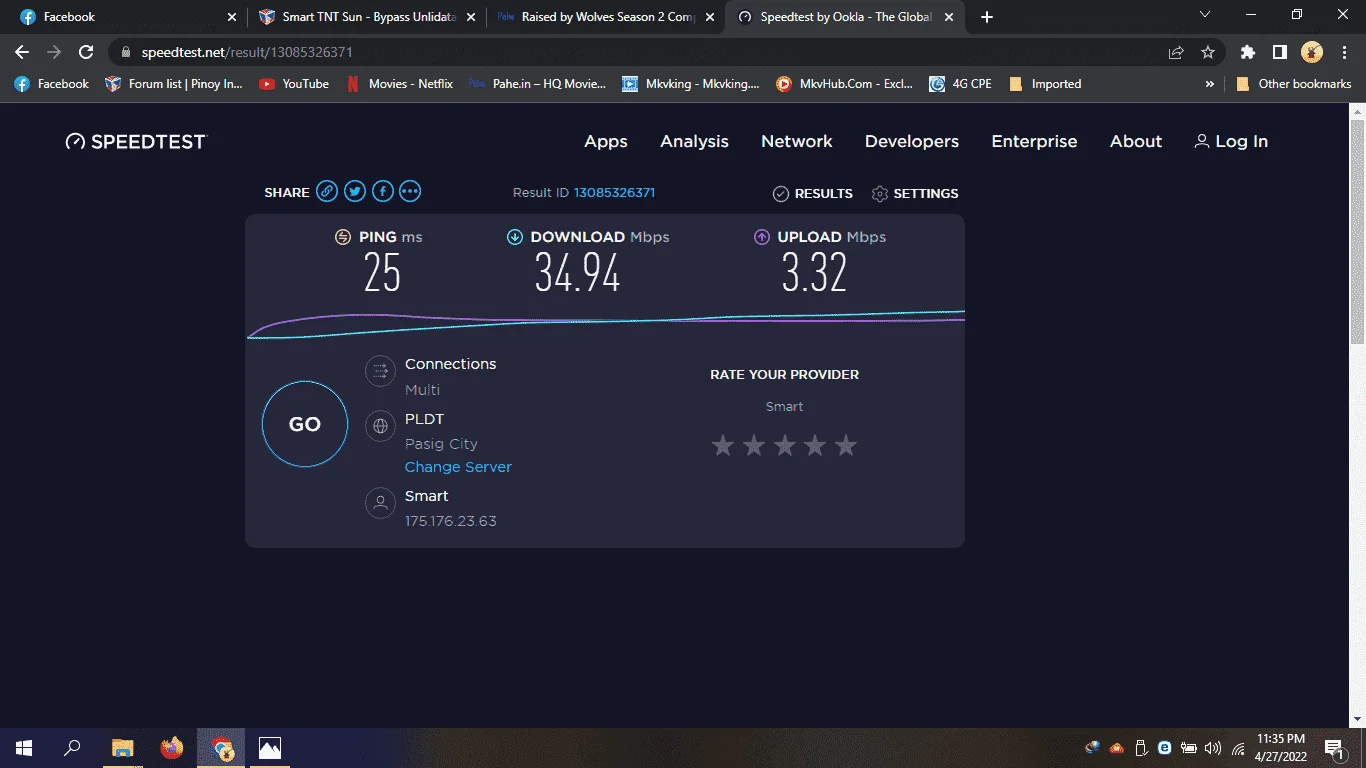
Task: Bookmark this page with the star icon
Action: (1208, 52)
